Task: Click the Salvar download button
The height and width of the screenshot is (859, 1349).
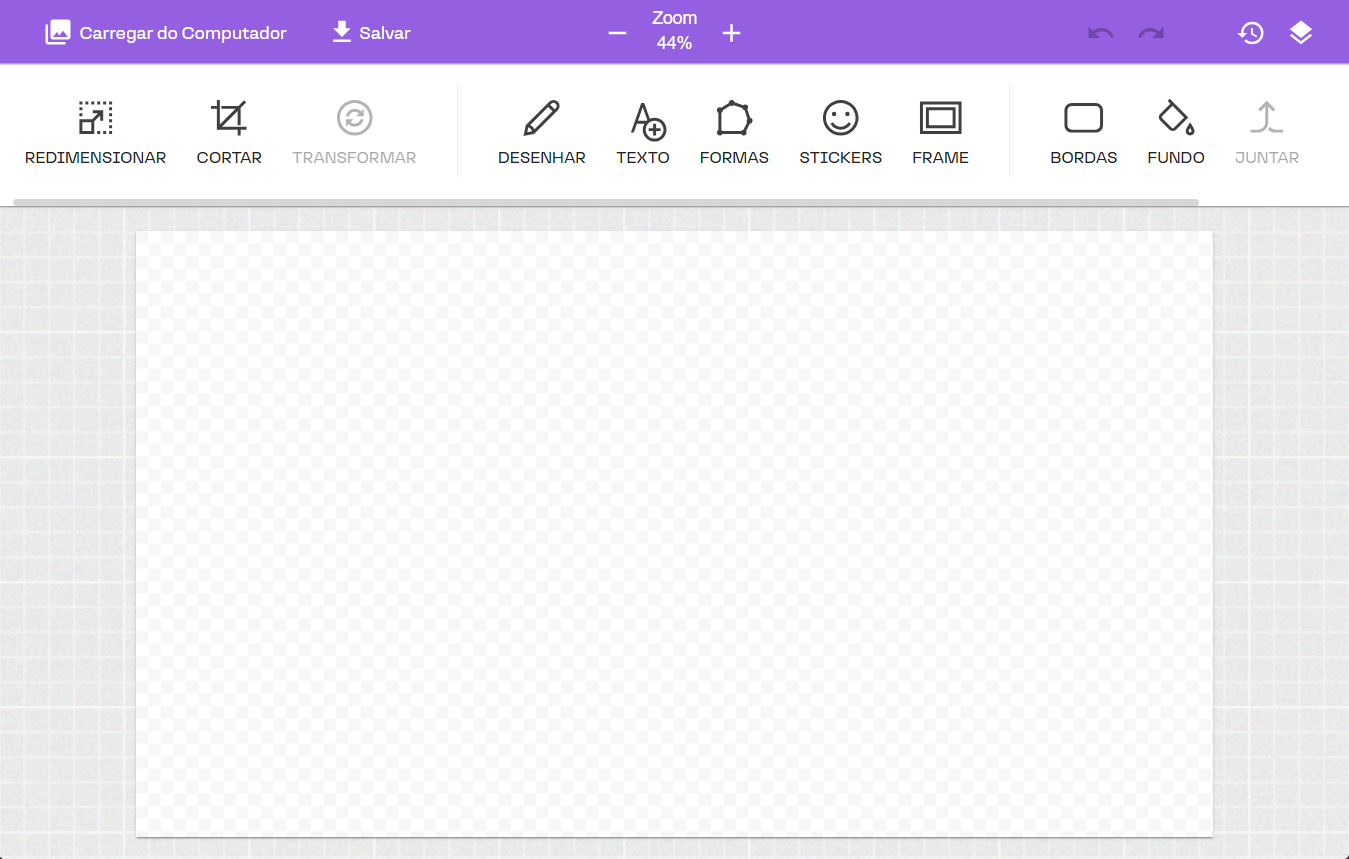Action: 371,33
